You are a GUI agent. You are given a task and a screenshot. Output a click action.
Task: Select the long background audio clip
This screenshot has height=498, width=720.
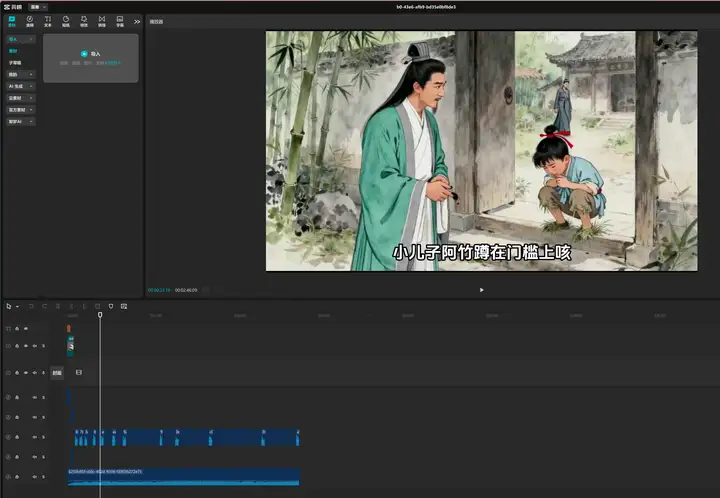coord(184,477)
